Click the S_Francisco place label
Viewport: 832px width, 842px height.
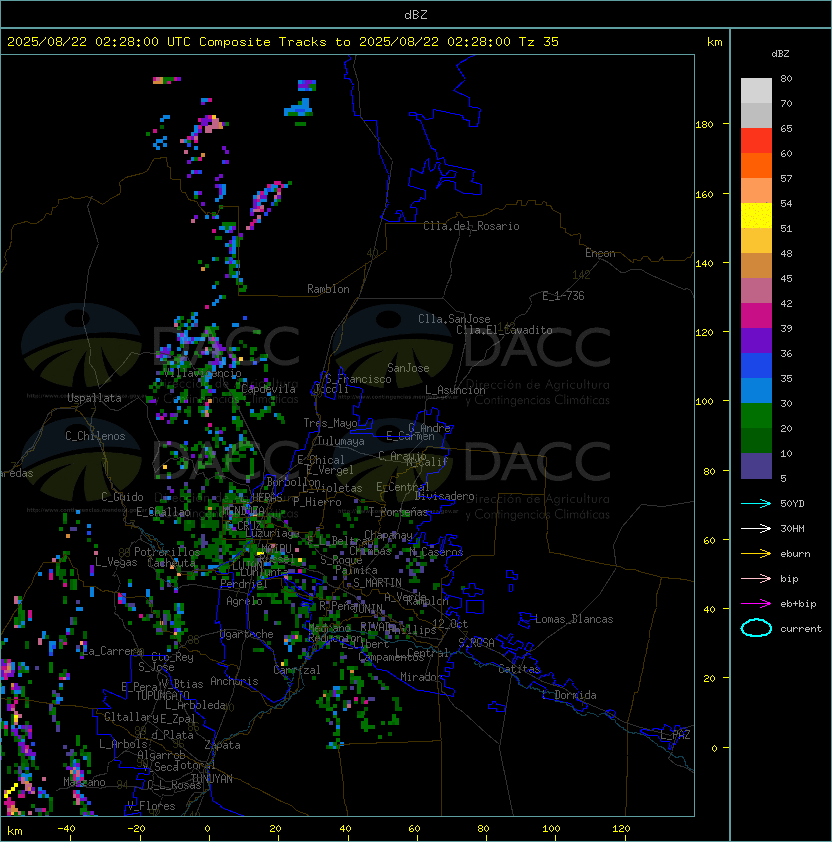click(x=358, y=379)
